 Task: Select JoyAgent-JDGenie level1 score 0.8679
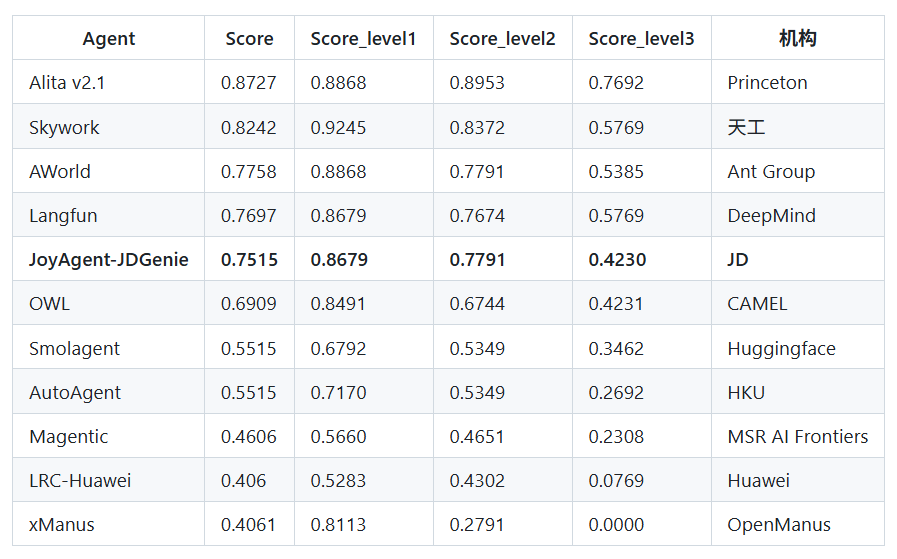click(x=364, y=259)
